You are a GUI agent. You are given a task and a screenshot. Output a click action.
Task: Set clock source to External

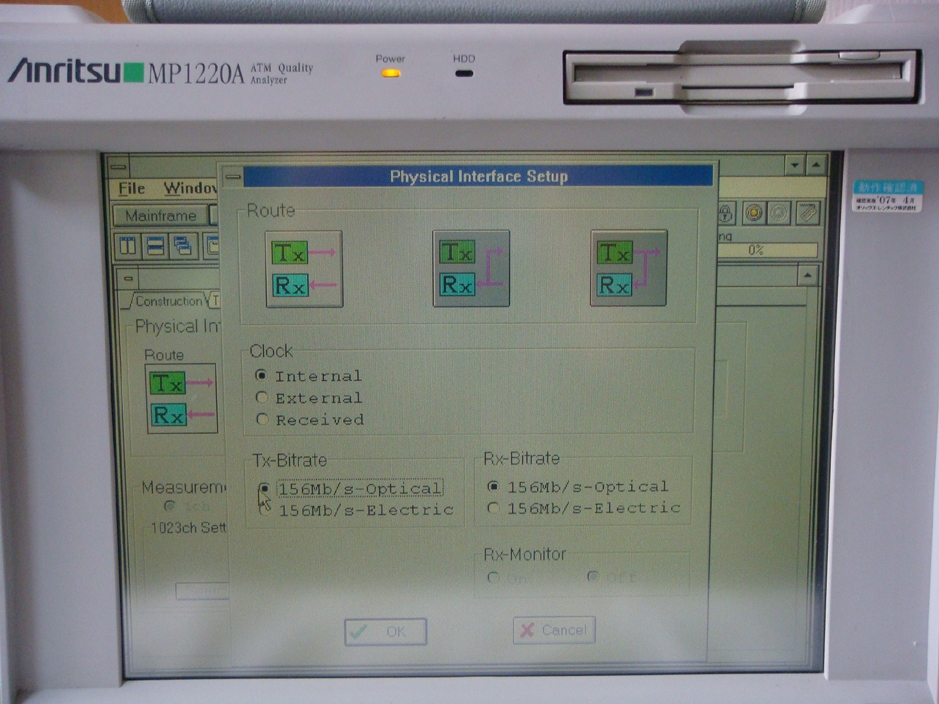click(262, 398)
